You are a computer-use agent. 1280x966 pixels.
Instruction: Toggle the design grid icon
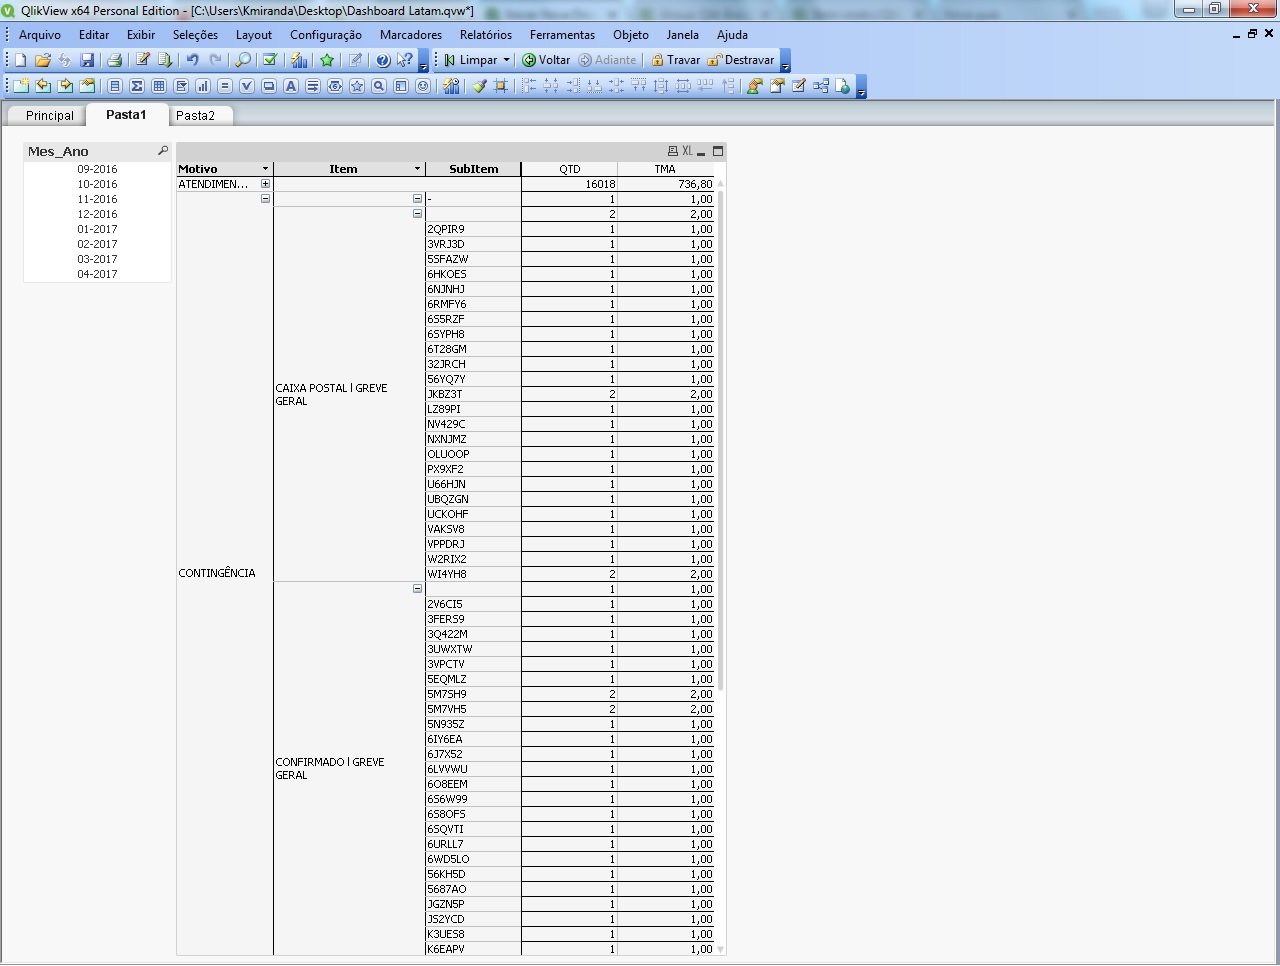[501, 86]
